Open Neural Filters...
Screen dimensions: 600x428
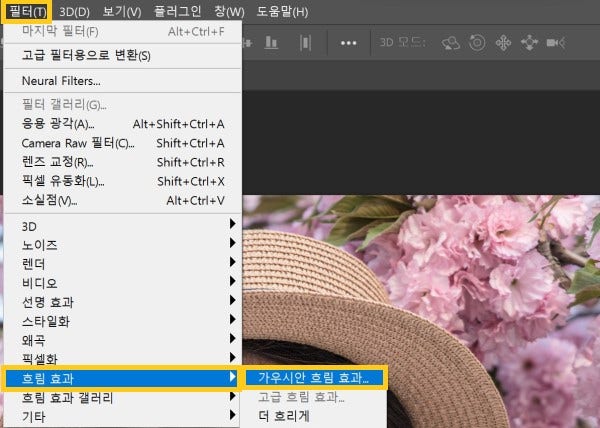pyautogui.click(x=122, y=81)
